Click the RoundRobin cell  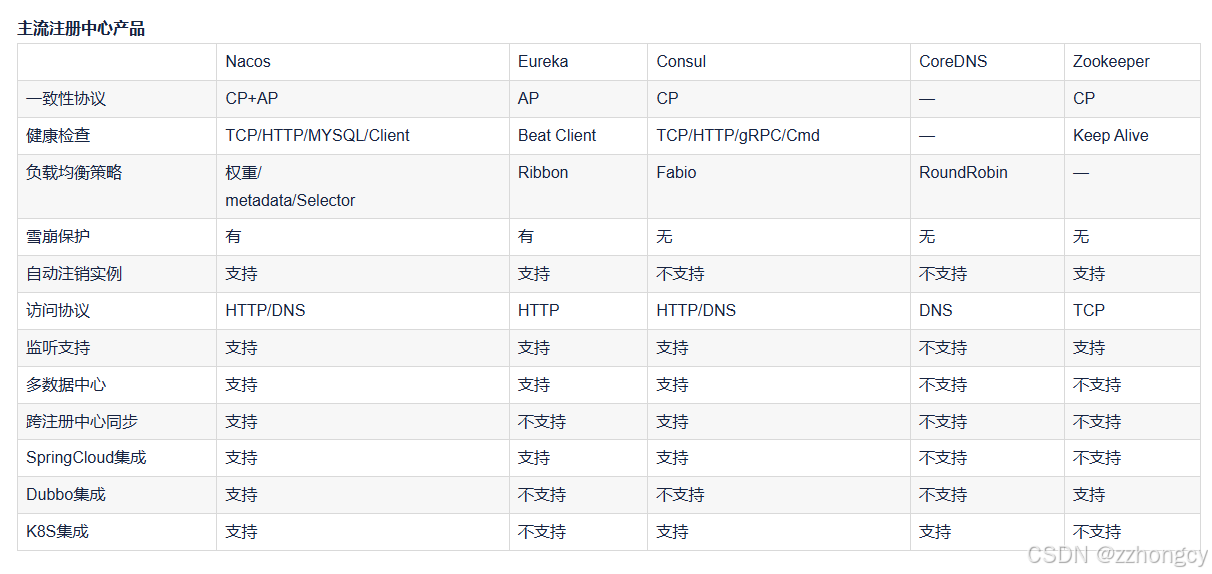coord(963,173)
